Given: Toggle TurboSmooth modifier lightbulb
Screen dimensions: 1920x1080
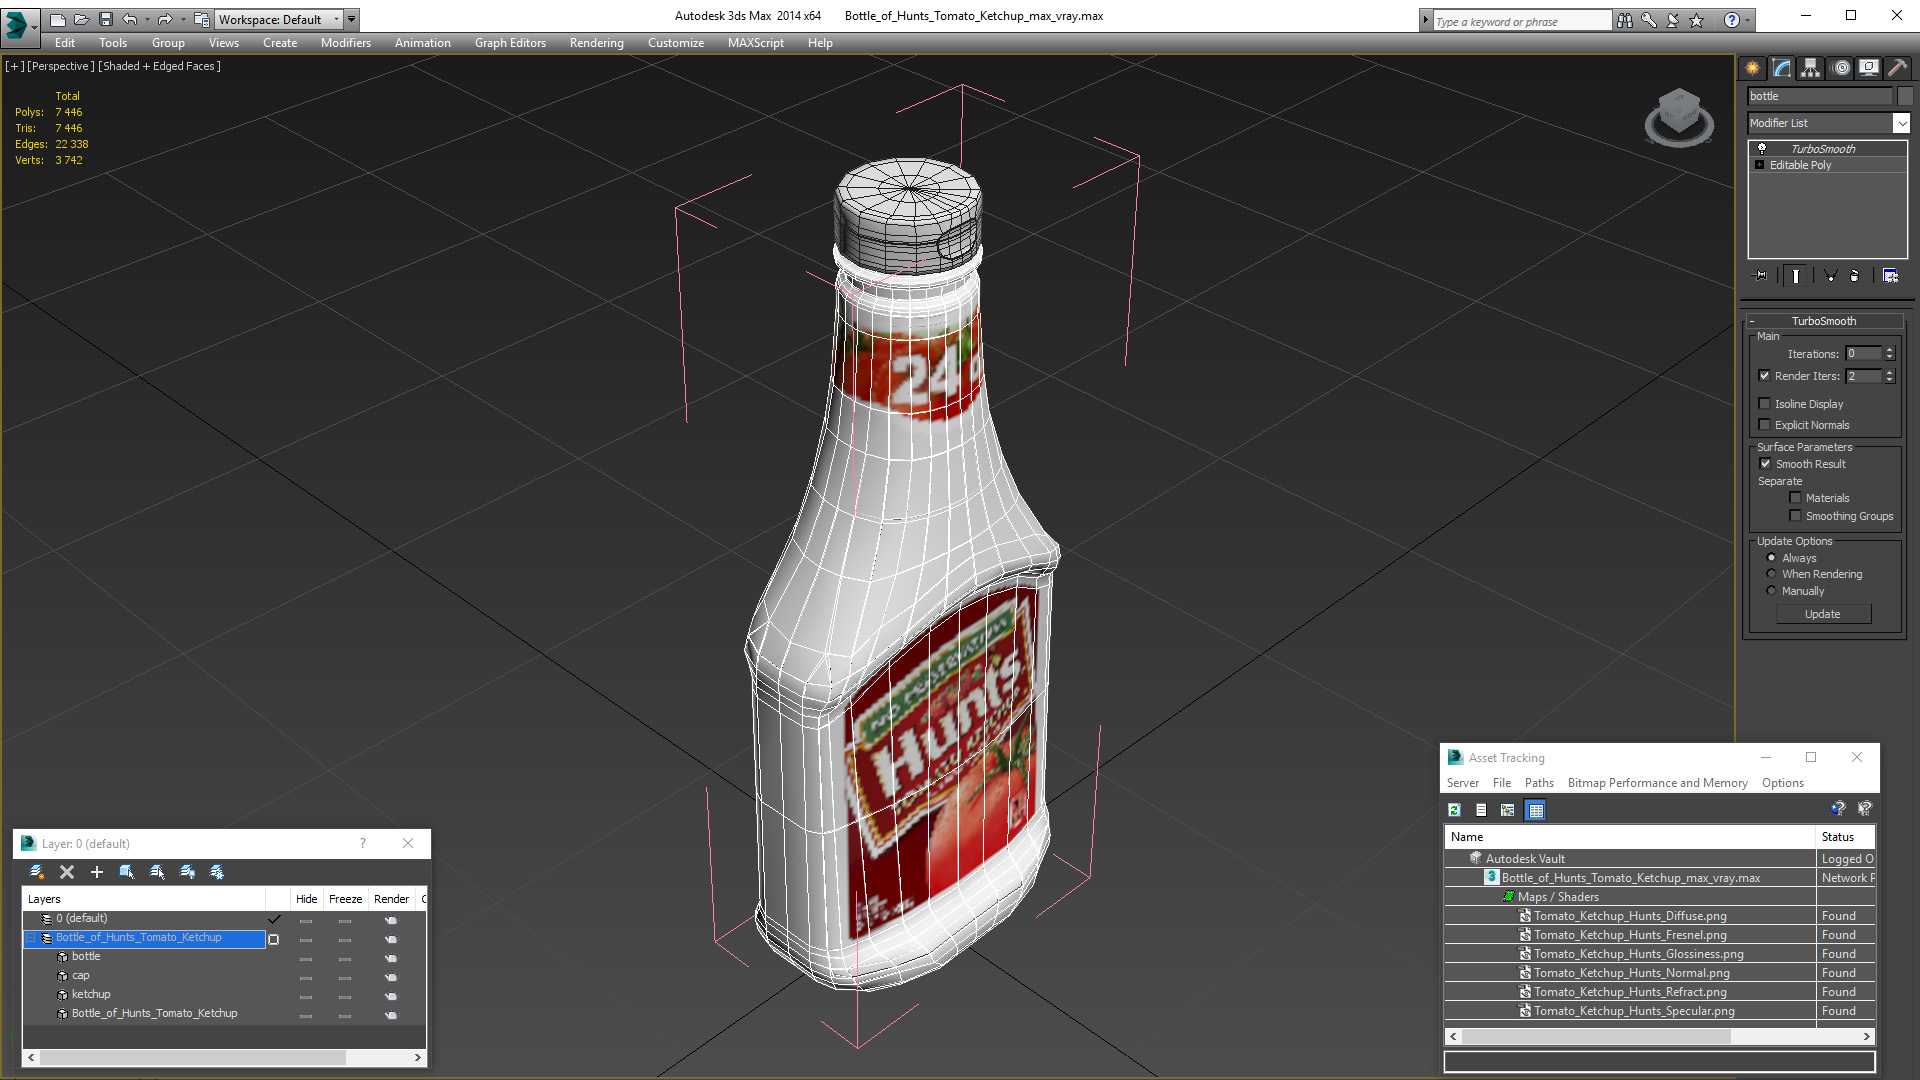Looking at the screenshot, I should (x=1762, y=148).
